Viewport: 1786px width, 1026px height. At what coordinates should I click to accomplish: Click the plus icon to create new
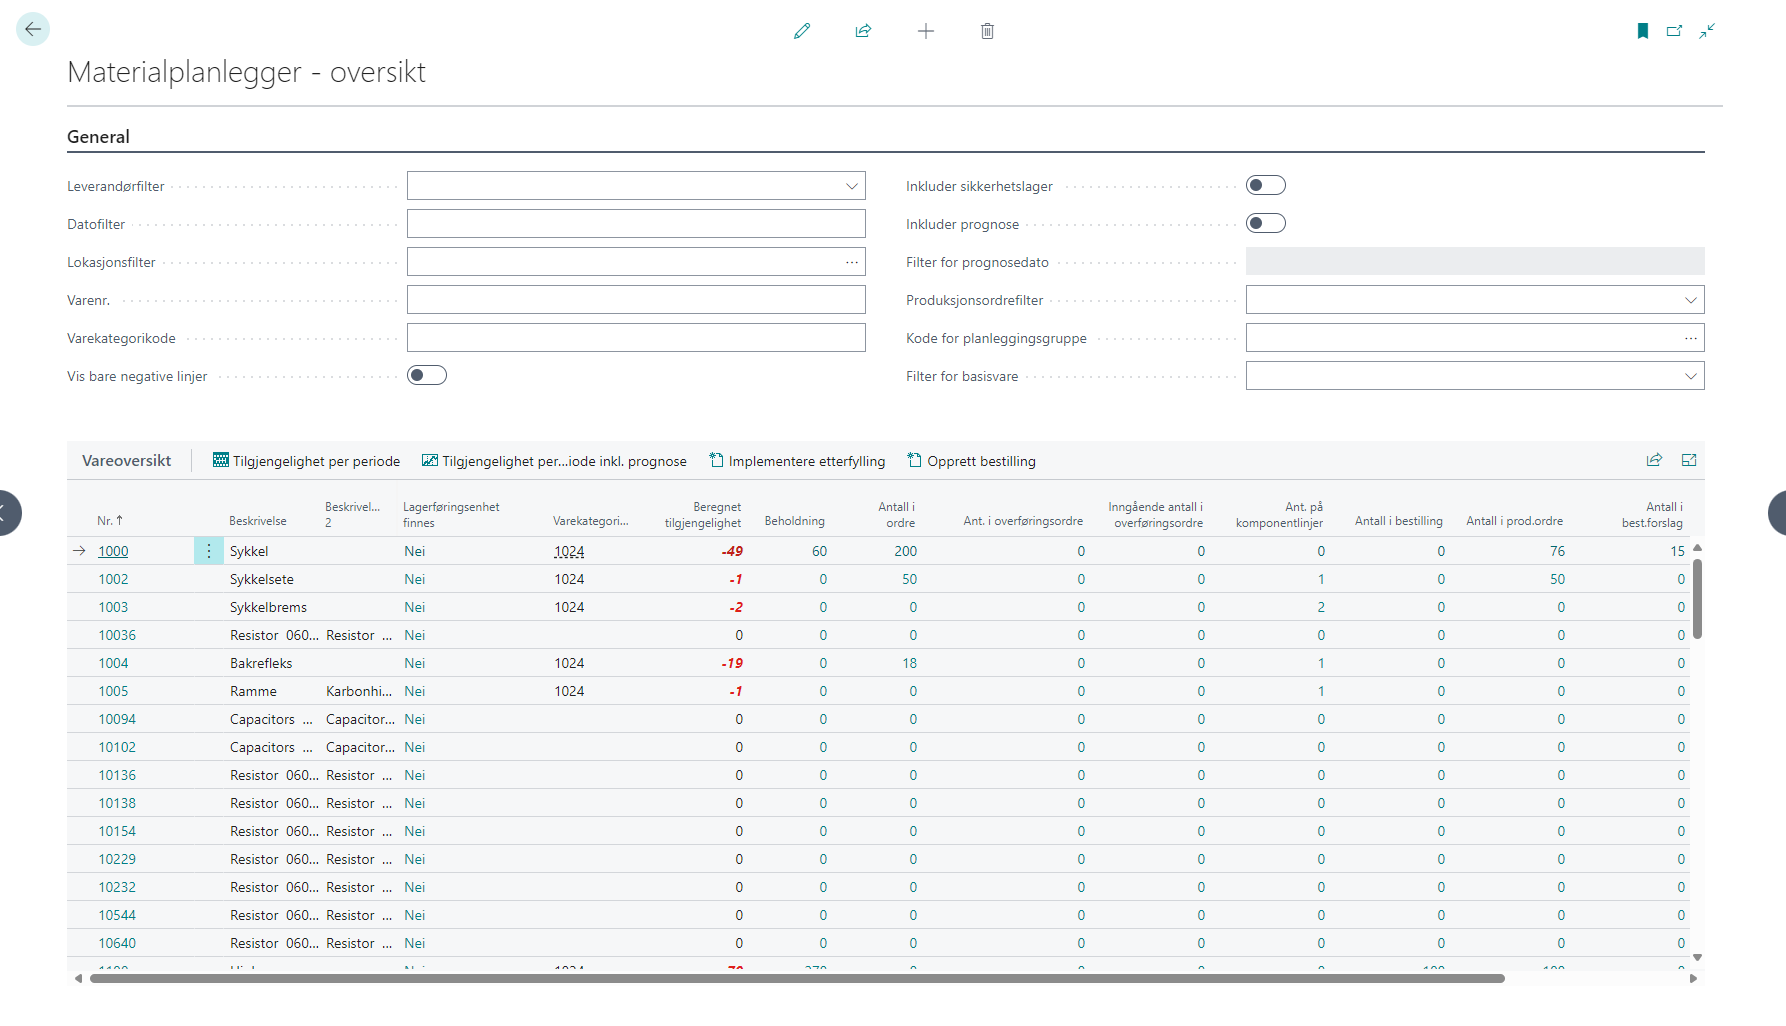(926, 31)
